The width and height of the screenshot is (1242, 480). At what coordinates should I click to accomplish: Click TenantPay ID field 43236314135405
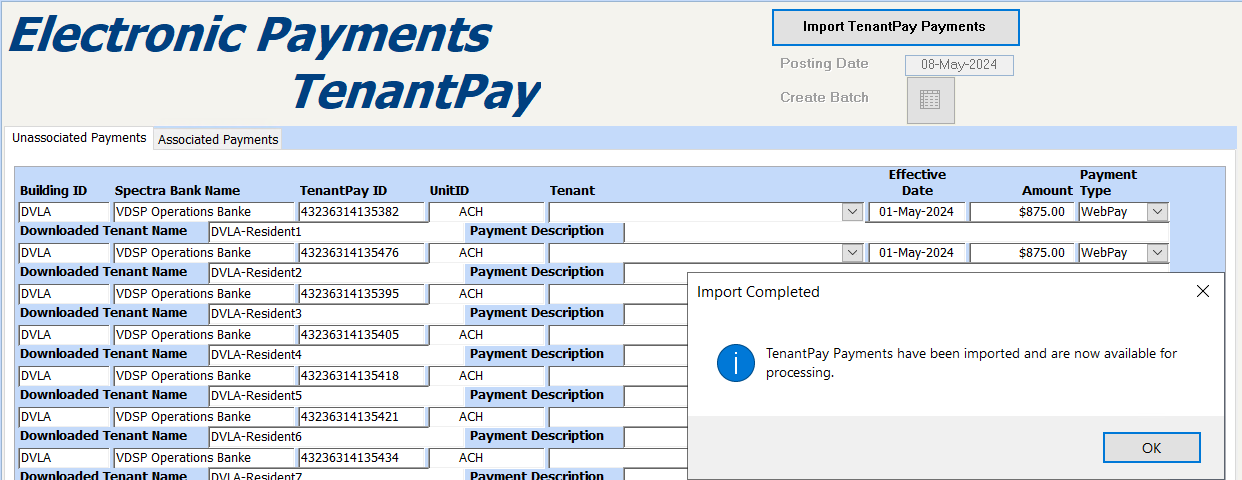pyautogui.click(x=362, y=335)
